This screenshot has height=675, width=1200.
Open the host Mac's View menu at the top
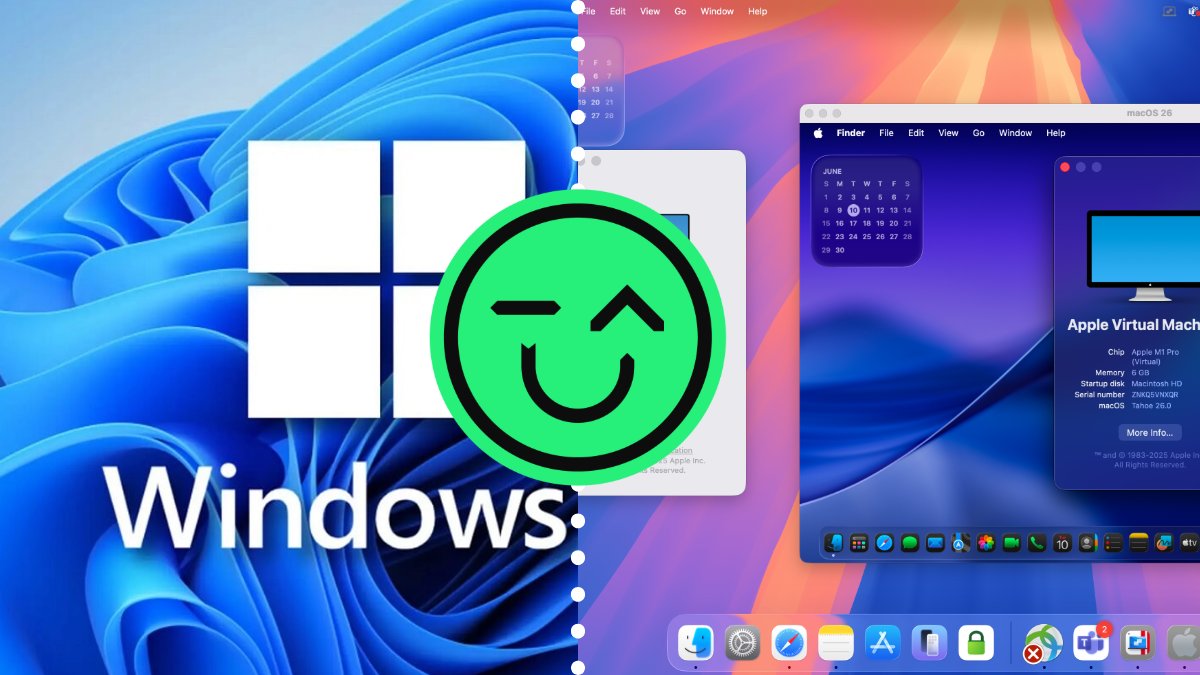point(650,11)
